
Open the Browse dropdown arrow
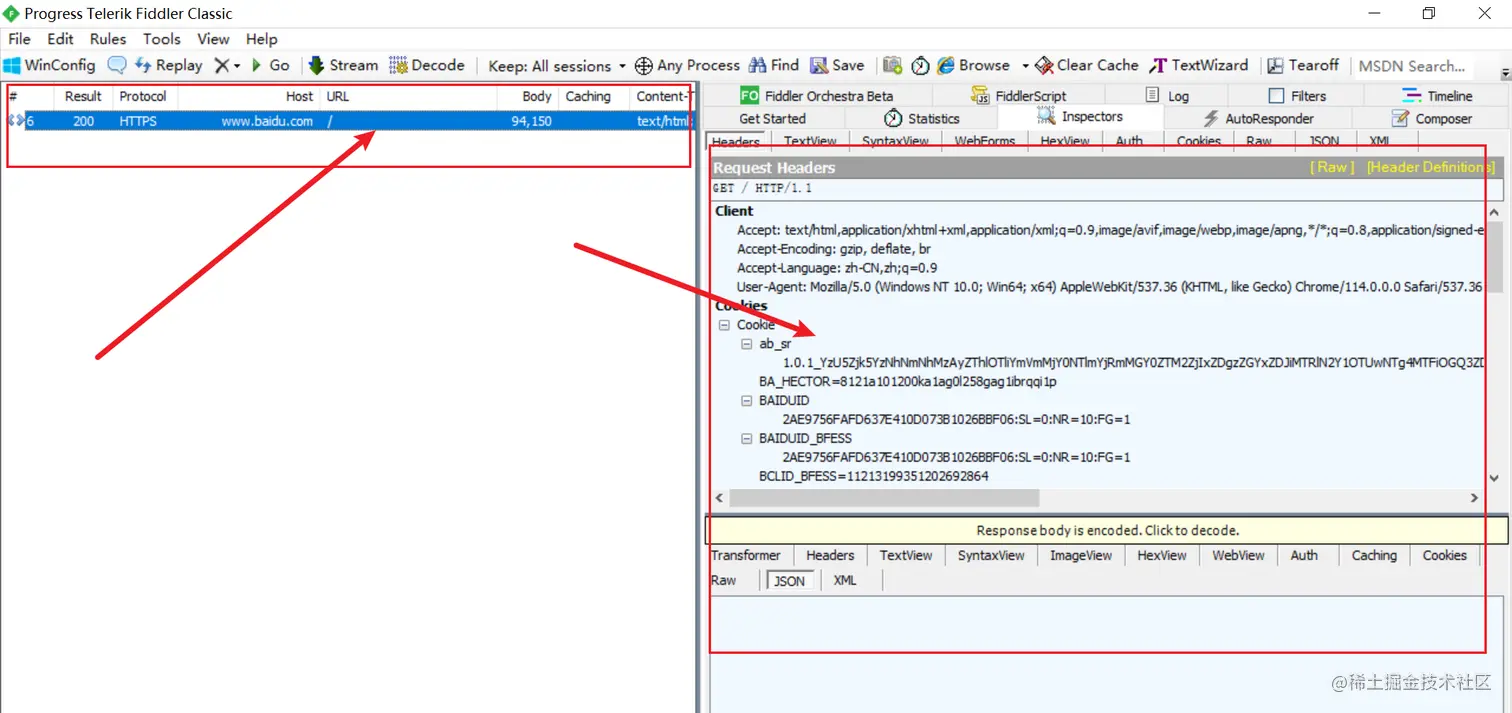click(x=1025, y=66)
